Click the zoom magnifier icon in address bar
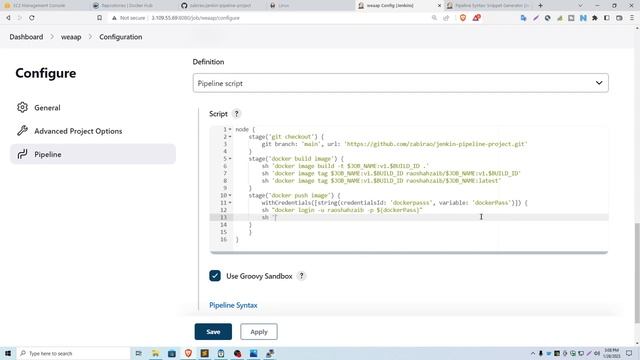The image size is (640, 360). click(434, 18)
